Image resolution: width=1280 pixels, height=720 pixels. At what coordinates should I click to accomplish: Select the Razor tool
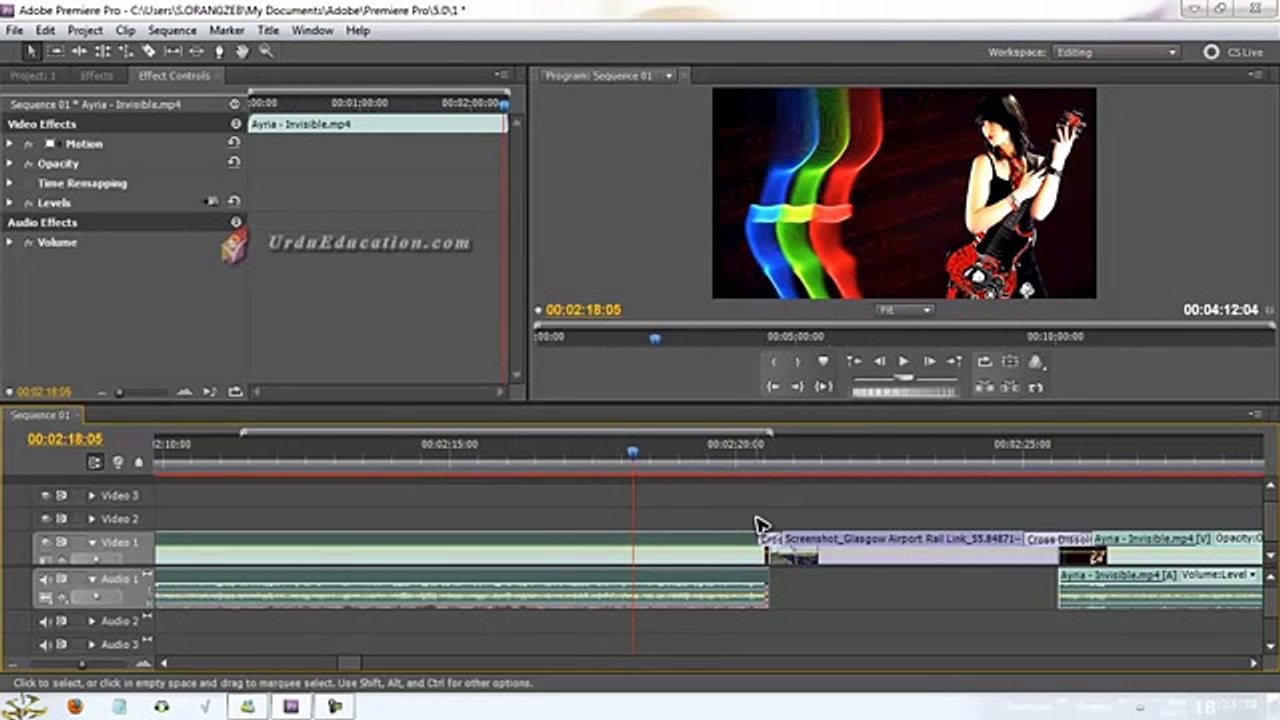coord(149,51)
